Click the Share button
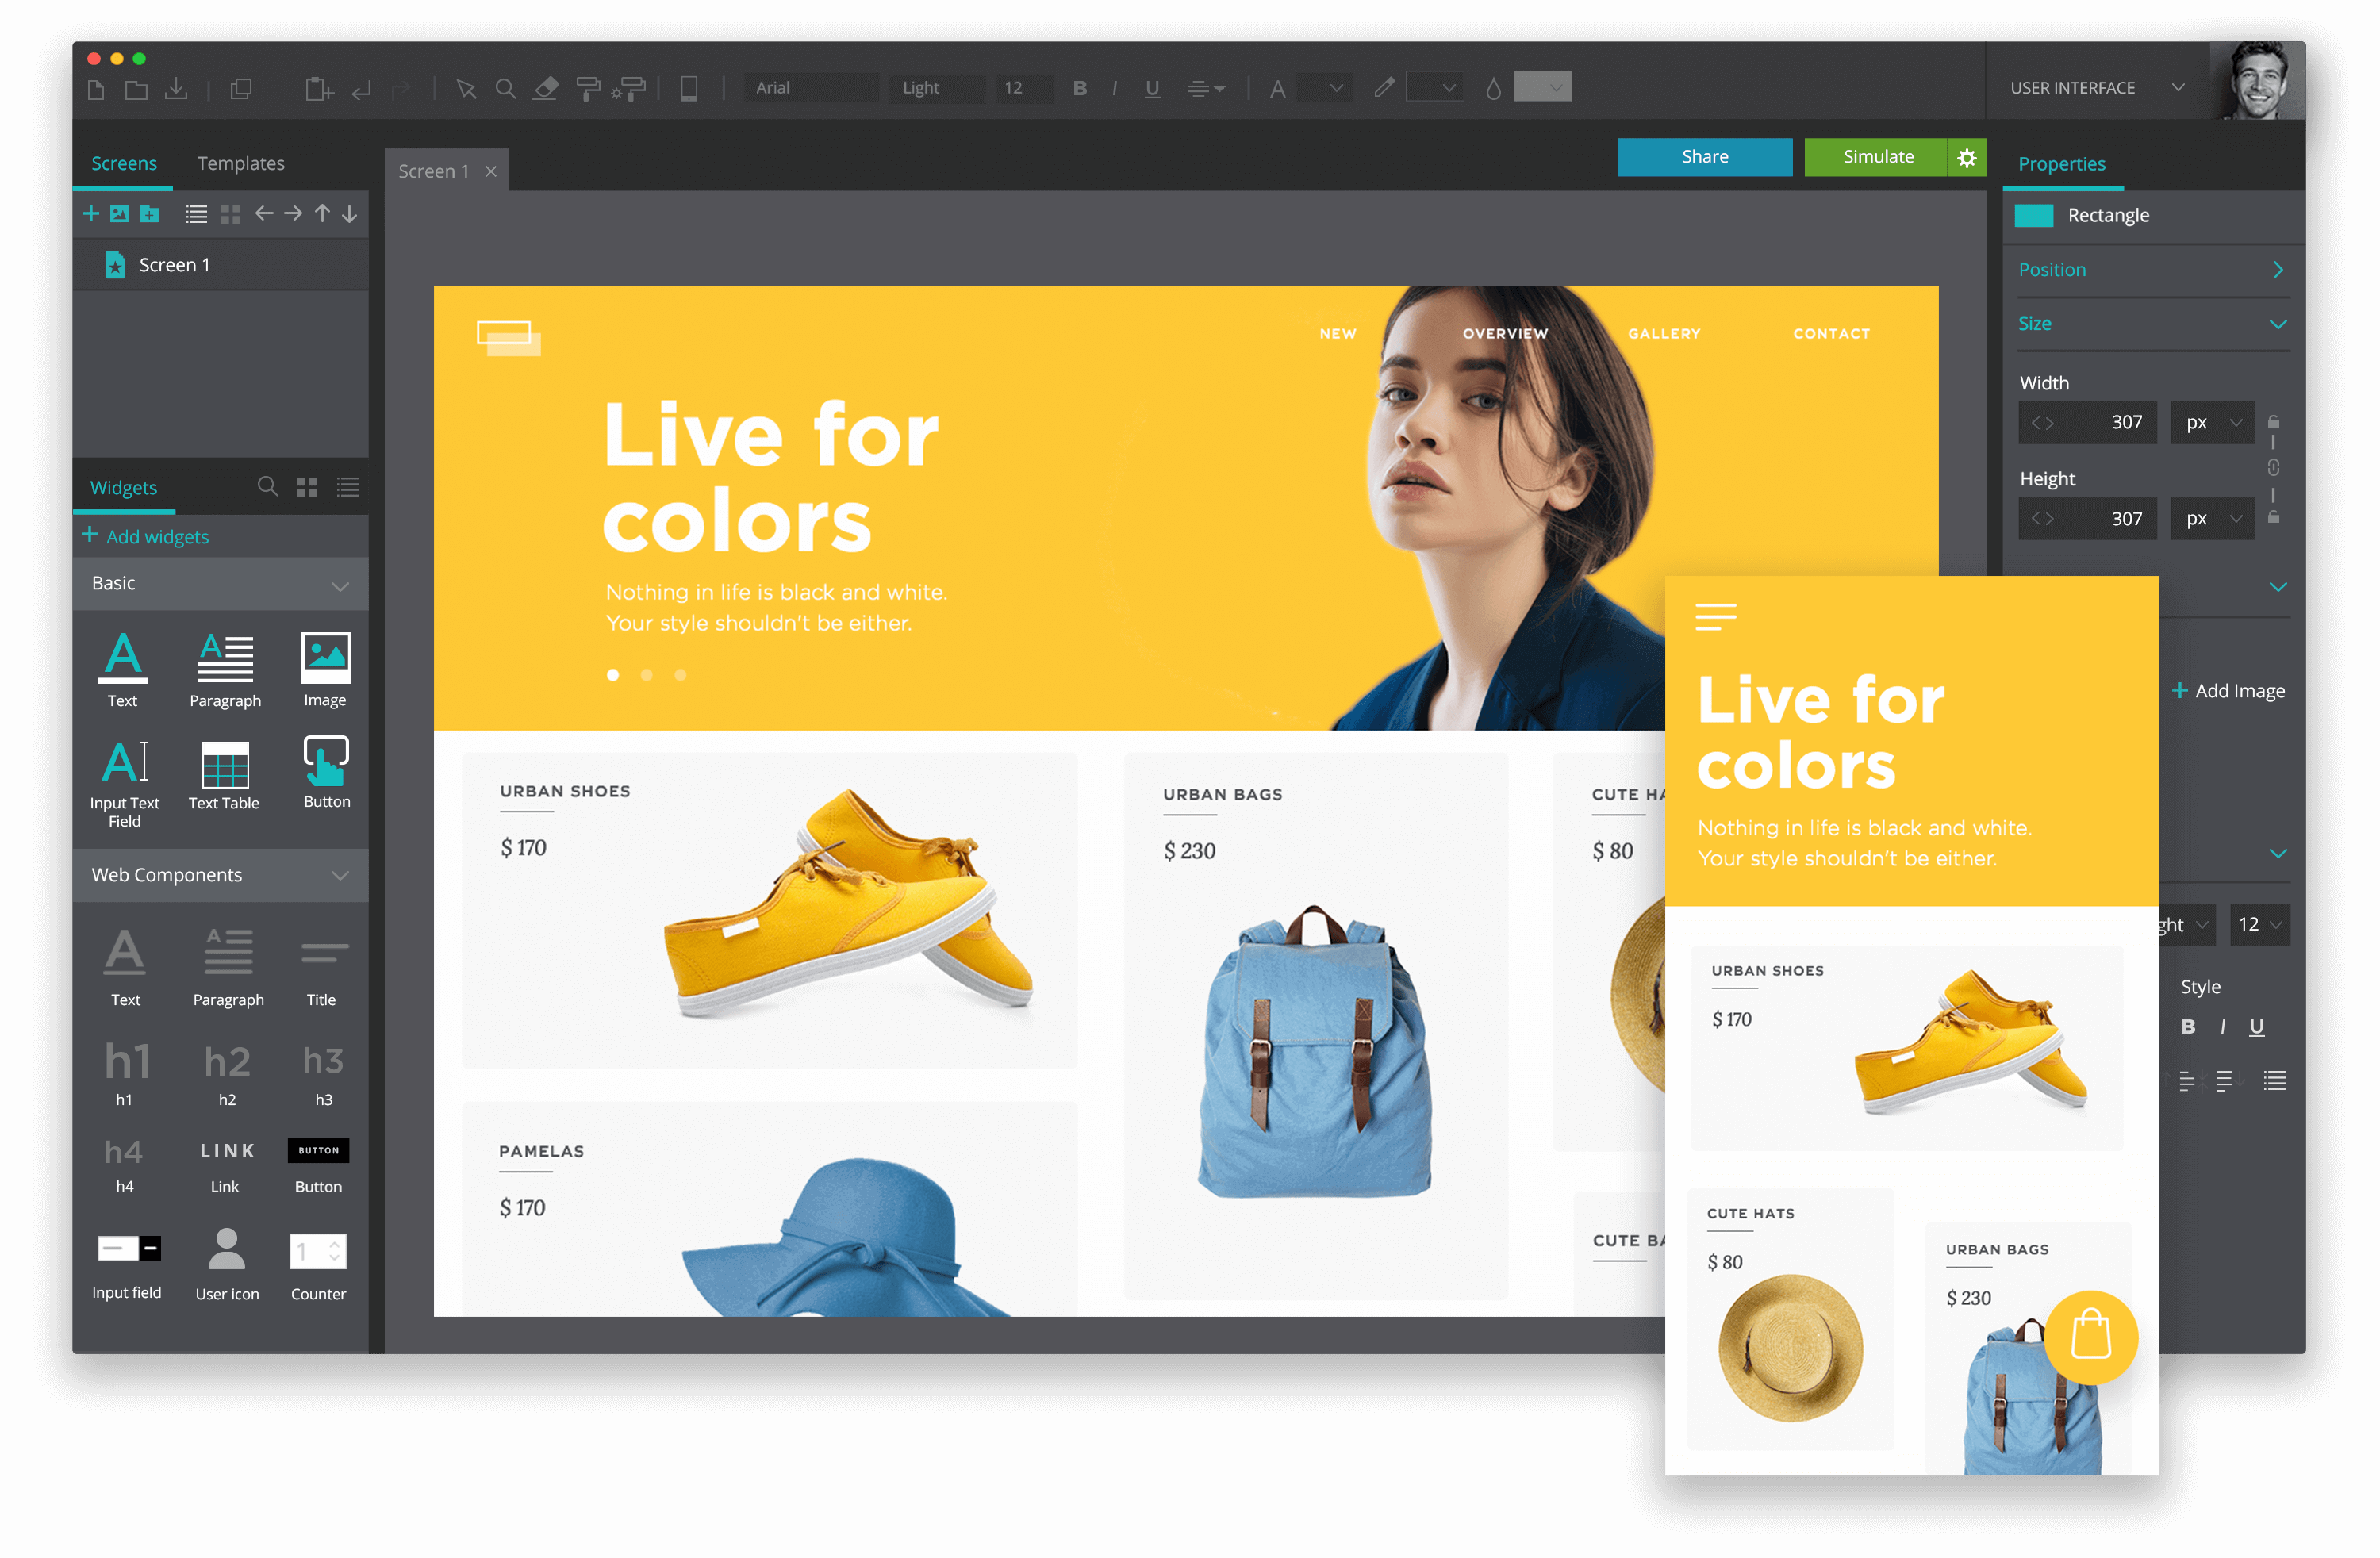This screenshot has width=2380, height=1558. coord(1706,158)
